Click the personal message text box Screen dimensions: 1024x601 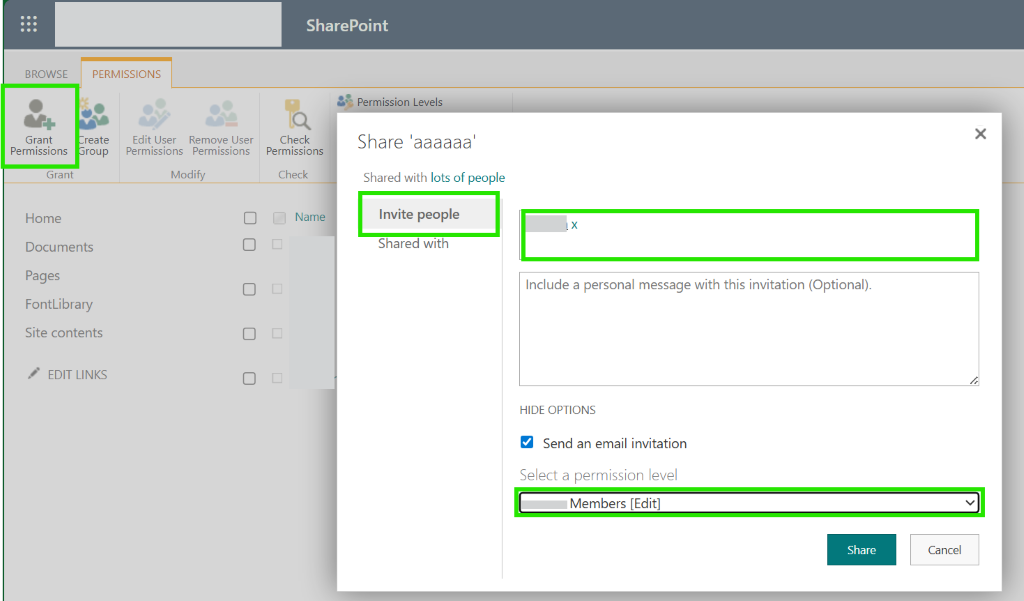[748, 329]
